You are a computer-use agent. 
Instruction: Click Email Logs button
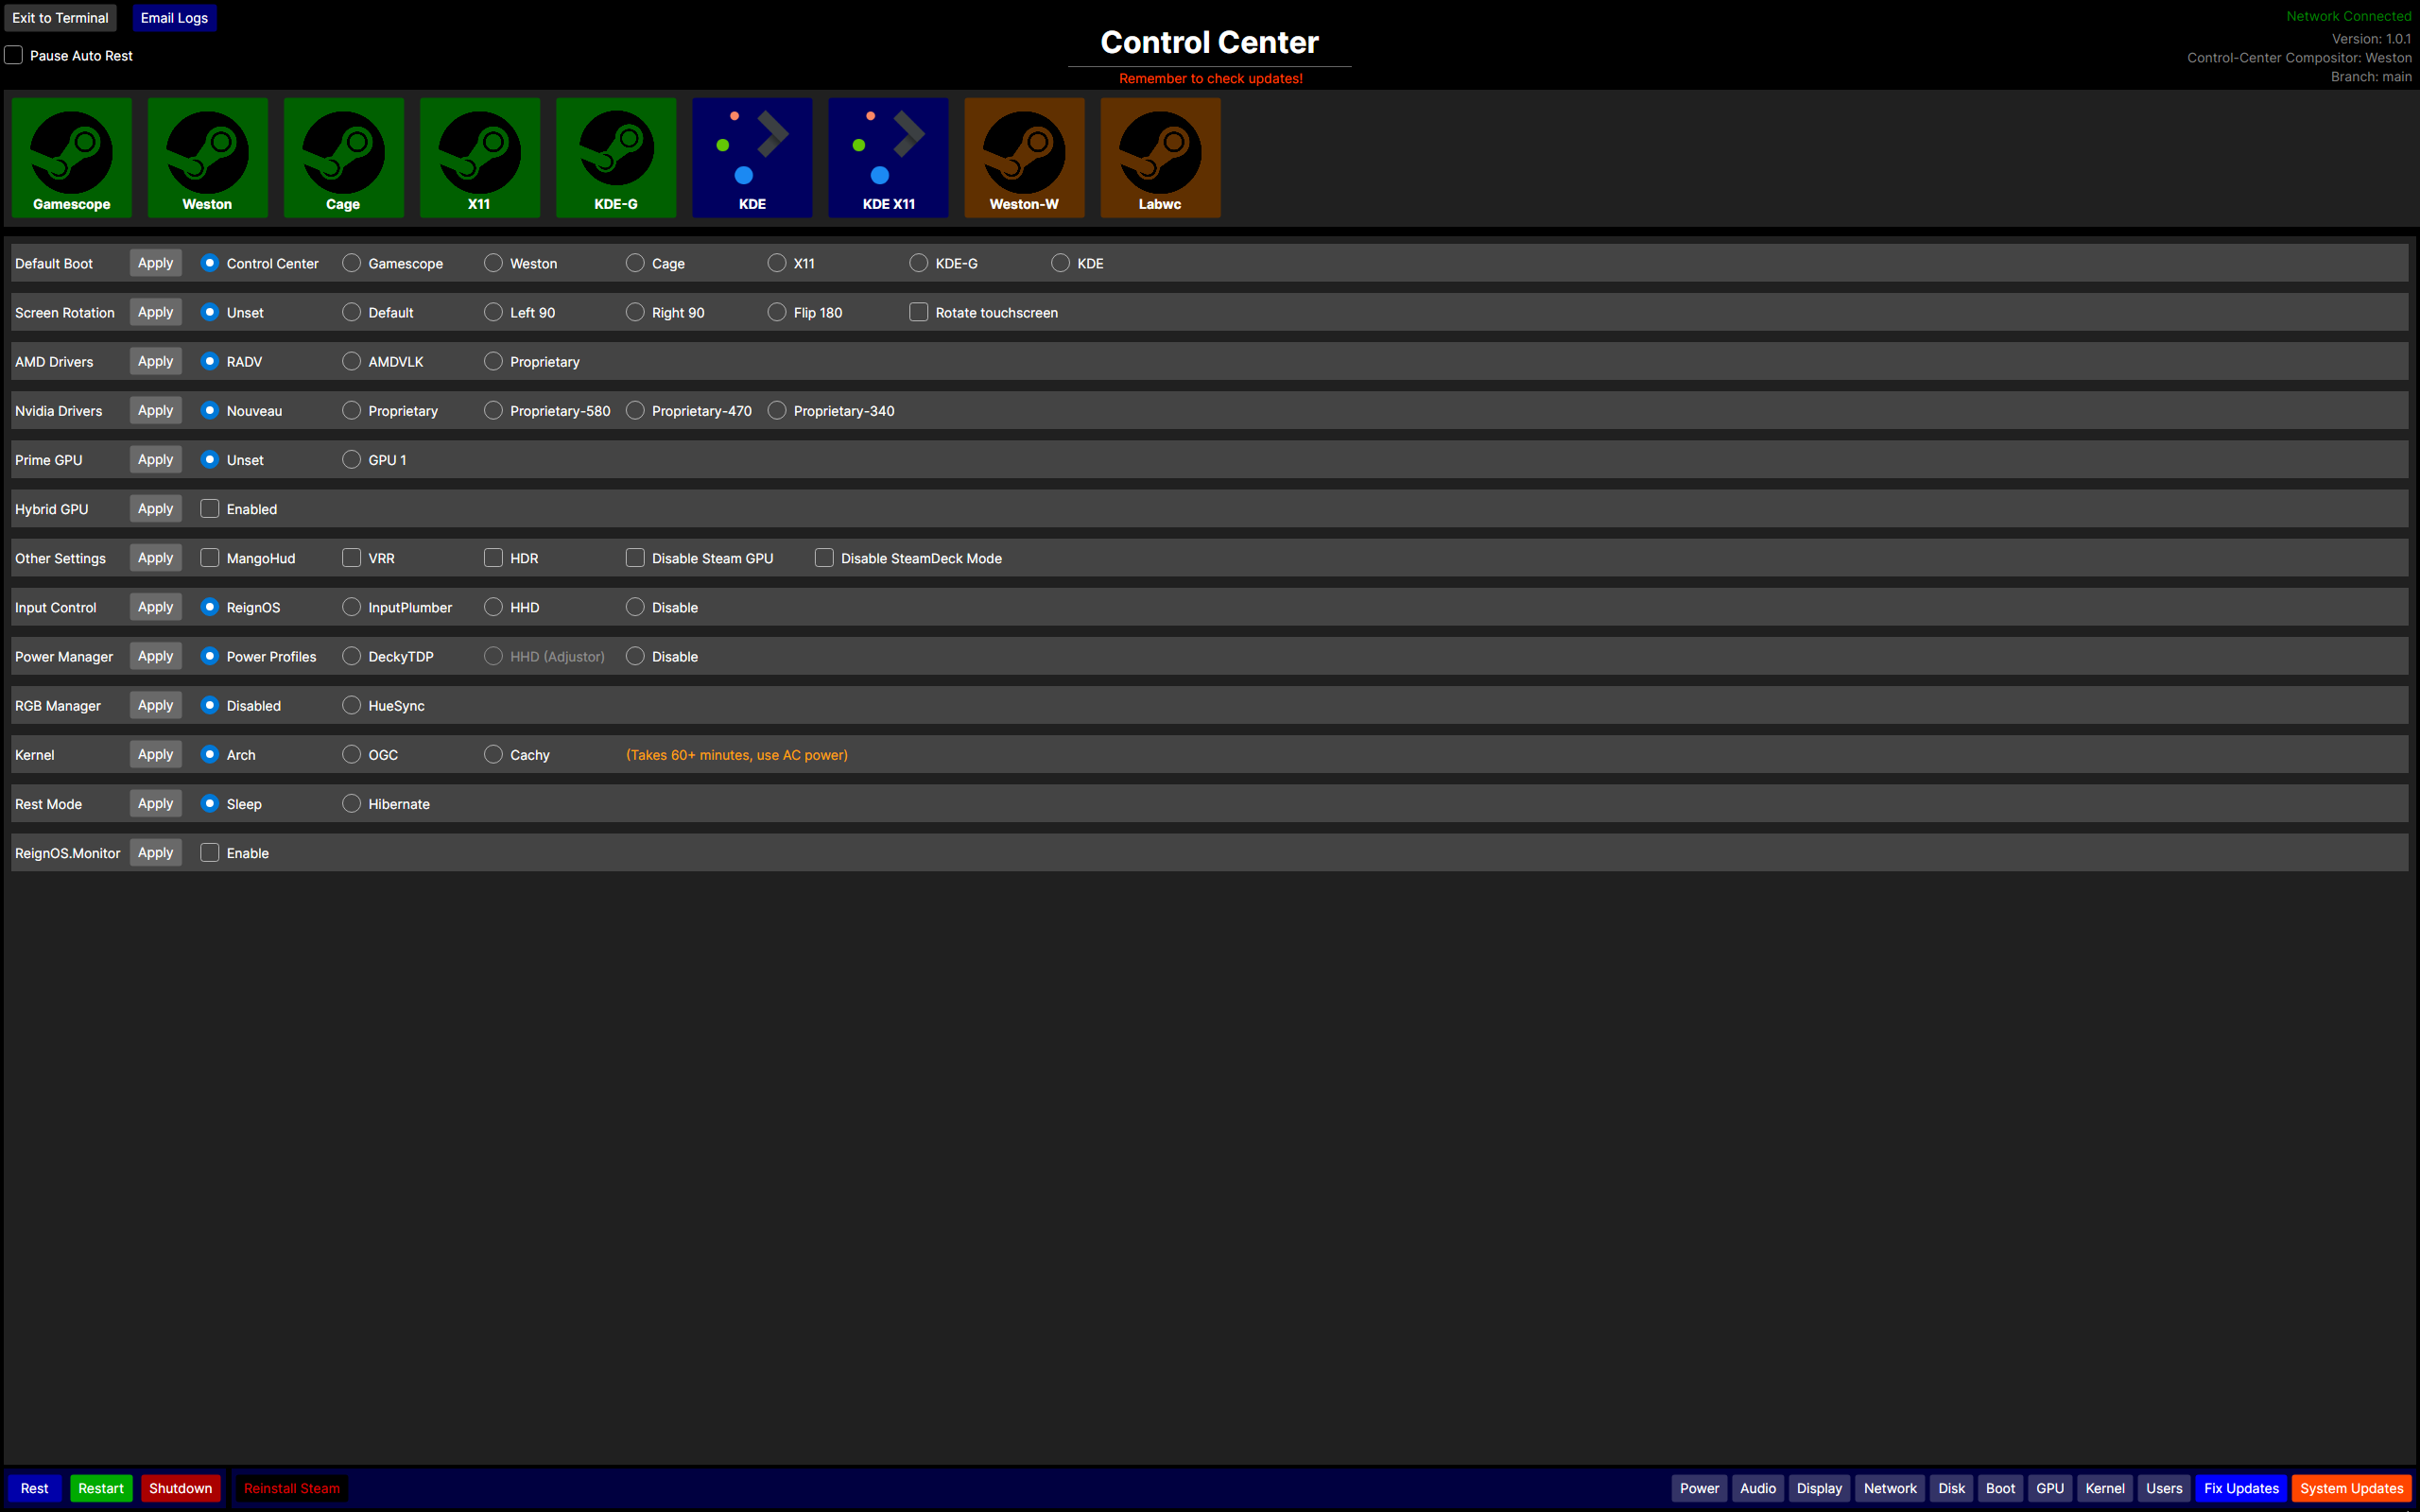[x=174, y=18]
